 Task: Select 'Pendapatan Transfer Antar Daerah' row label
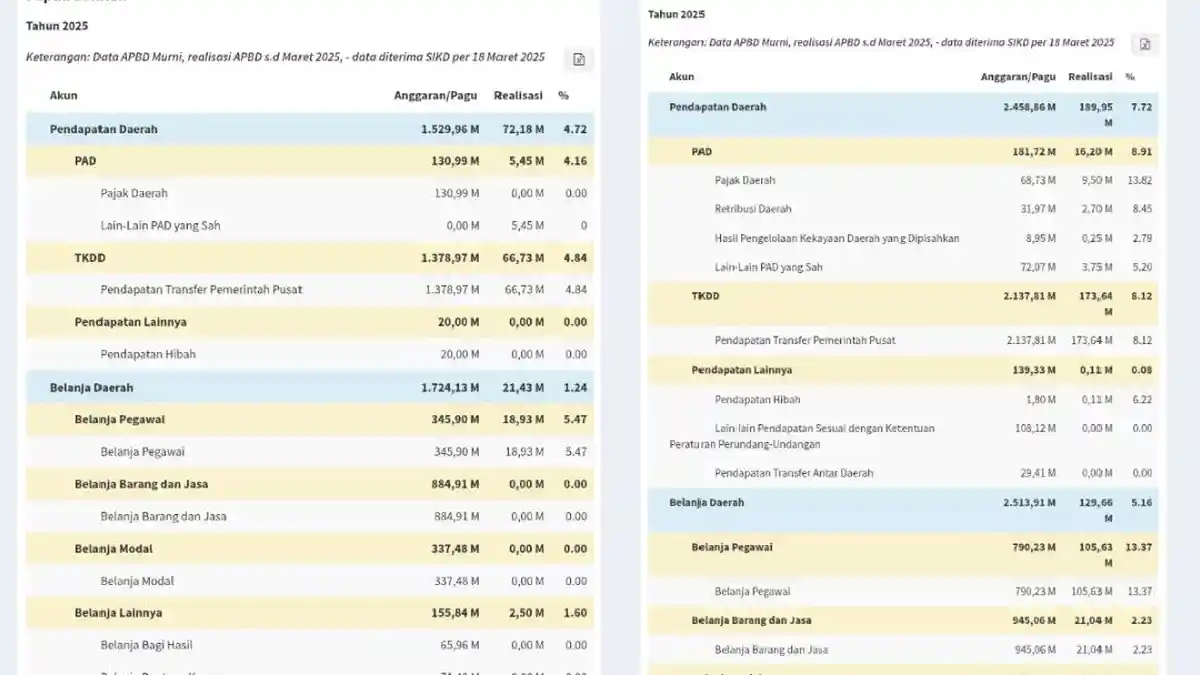794,473
